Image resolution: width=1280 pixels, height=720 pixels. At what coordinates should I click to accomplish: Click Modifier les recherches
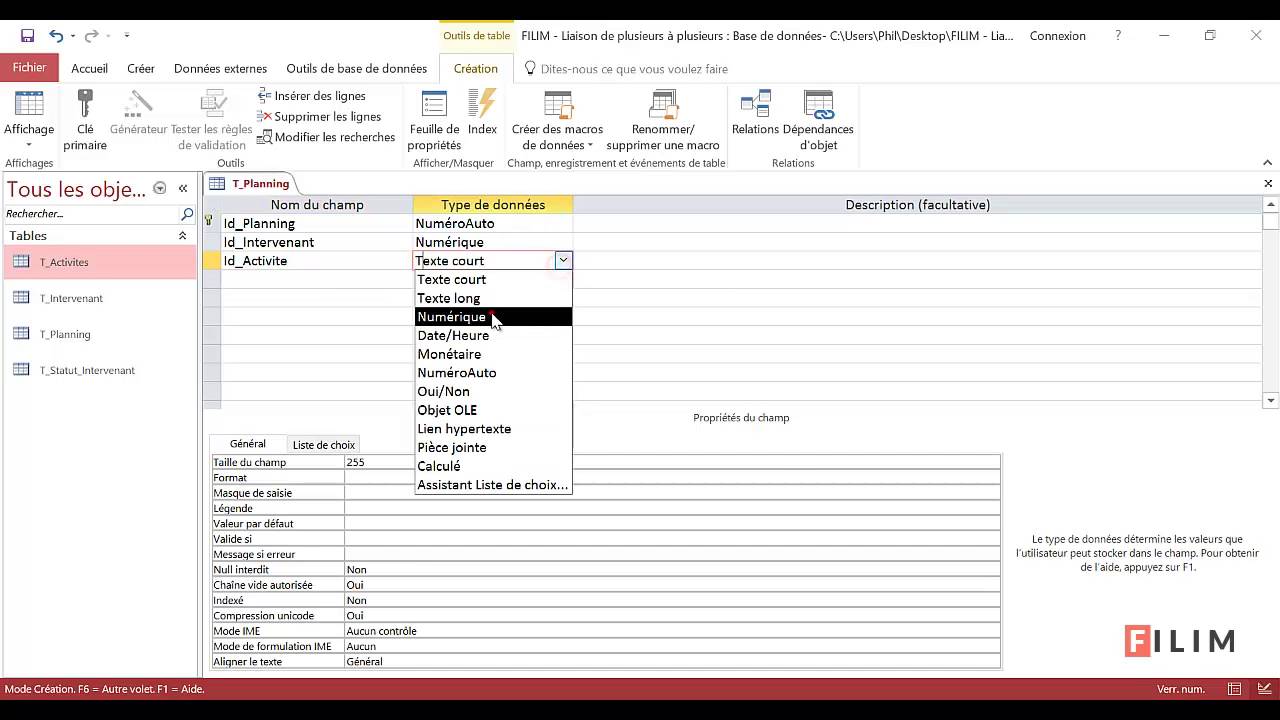tap(326, 137)
